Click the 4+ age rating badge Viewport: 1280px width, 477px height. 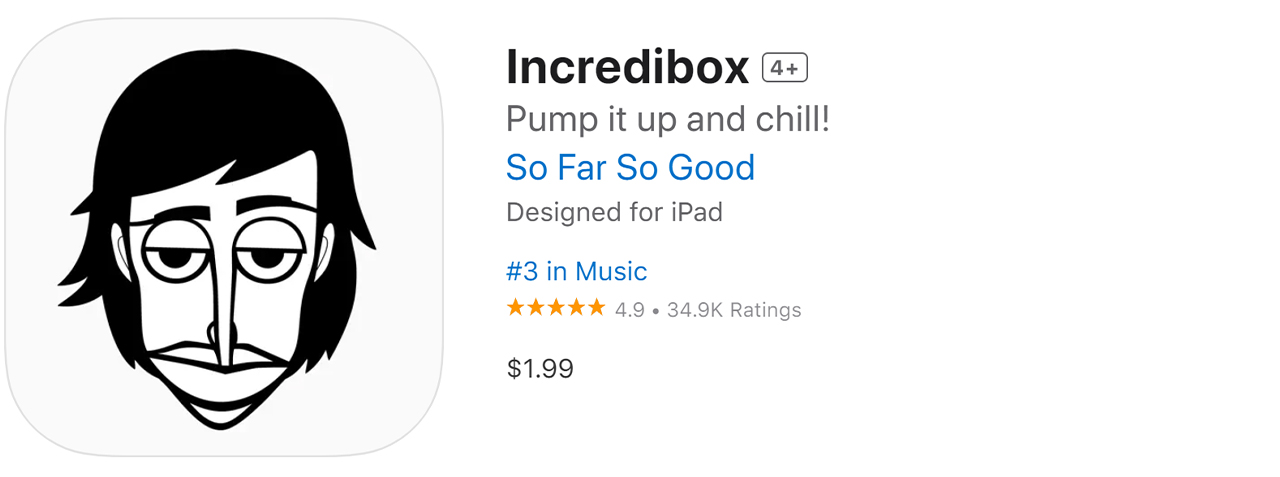pyautogui.click(x=785, y=68)
